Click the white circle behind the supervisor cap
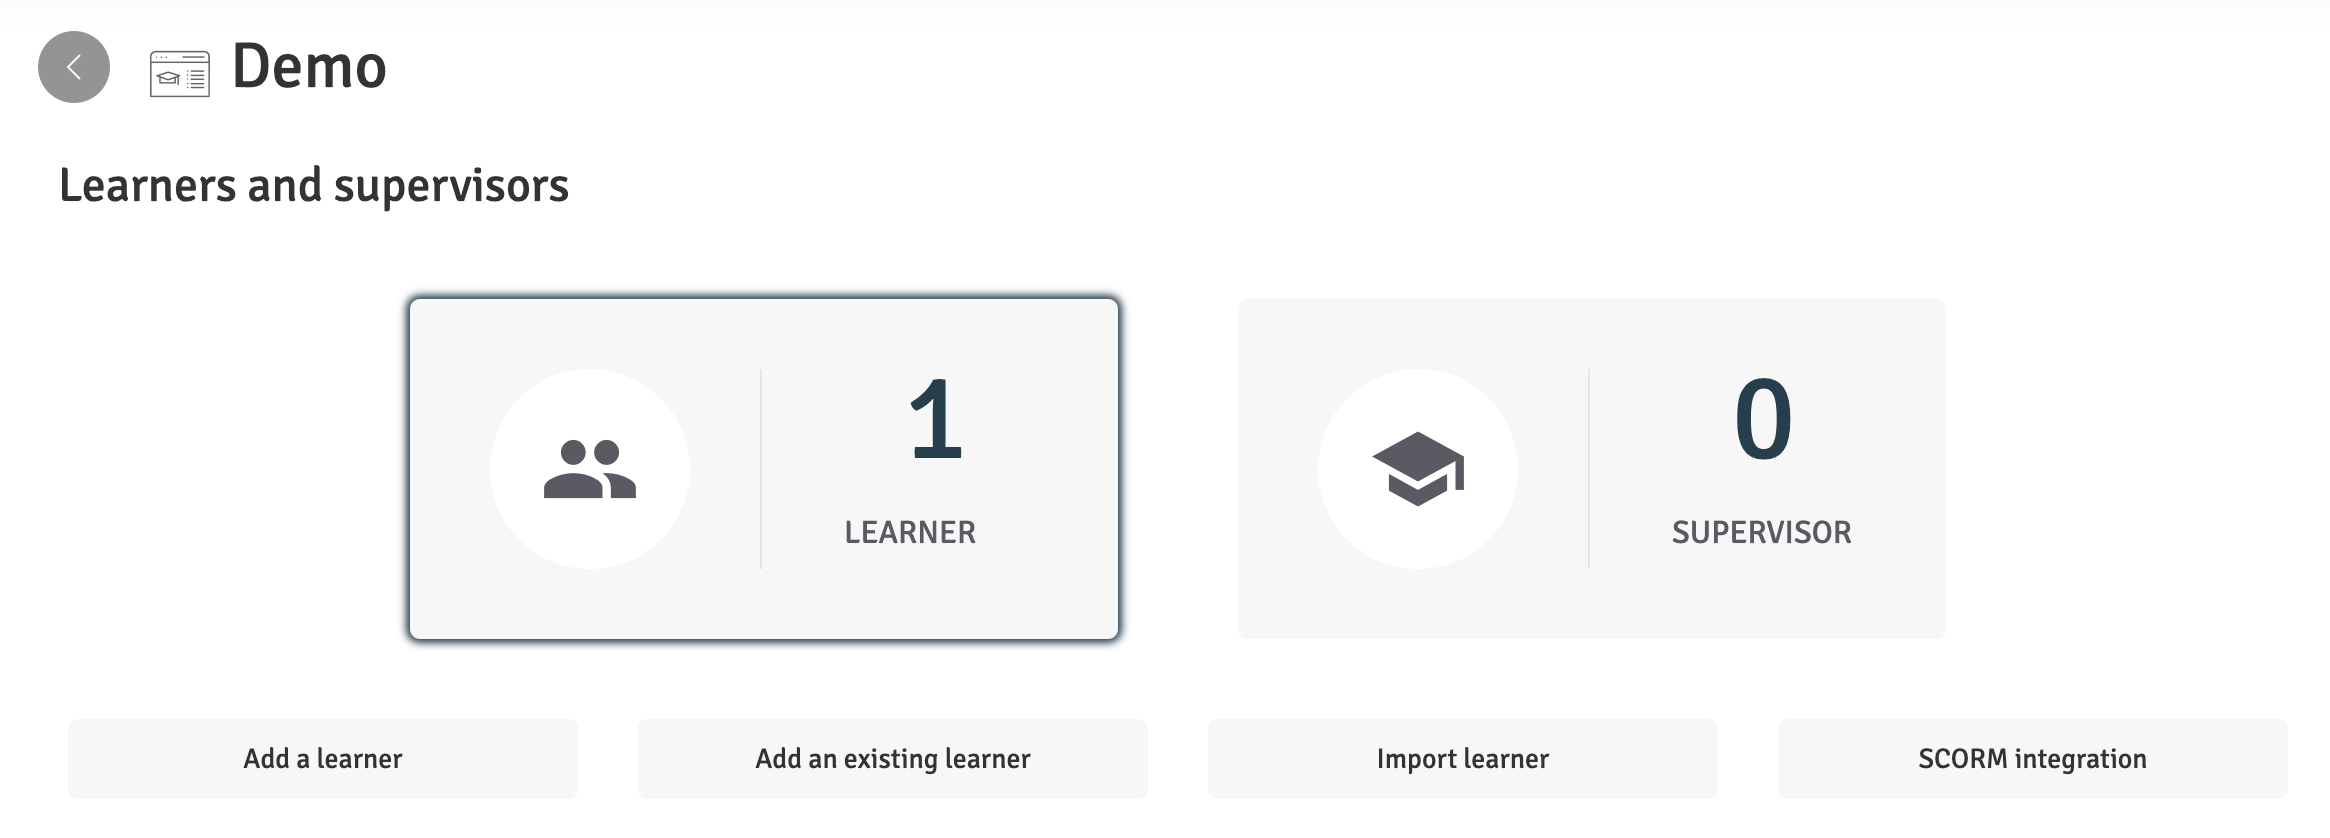2330x838 pixels. (1418, 469)
